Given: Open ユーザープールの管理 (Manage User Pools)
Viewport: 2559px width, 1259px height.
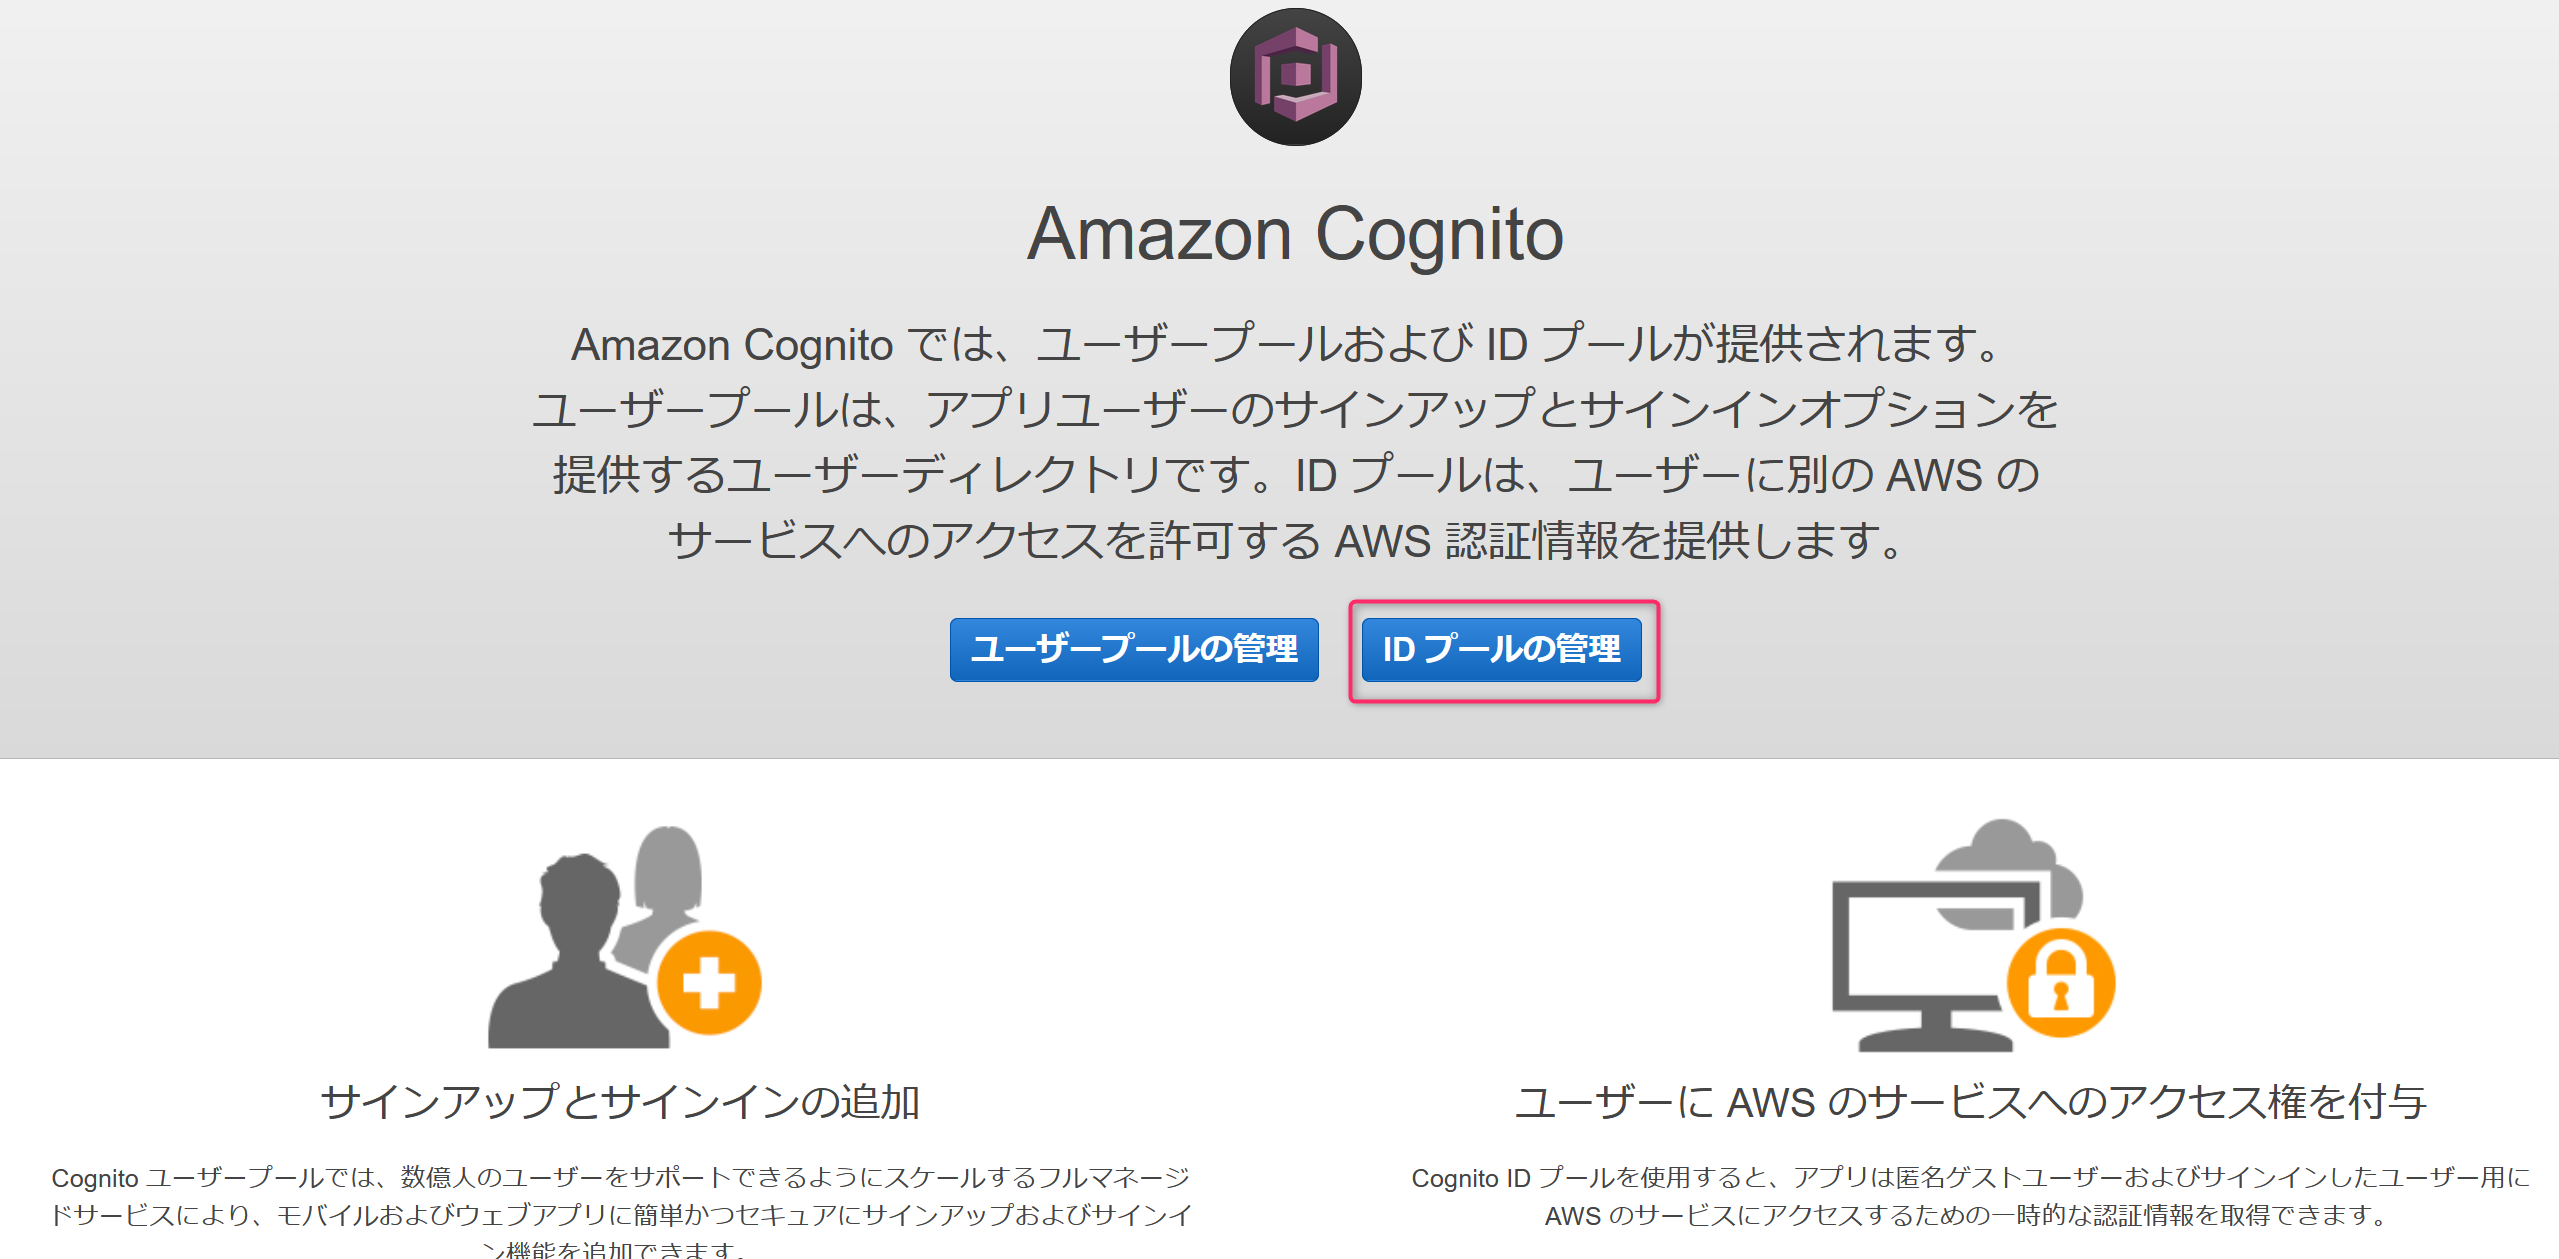Looking at the screenshot, I should 1135,651.
